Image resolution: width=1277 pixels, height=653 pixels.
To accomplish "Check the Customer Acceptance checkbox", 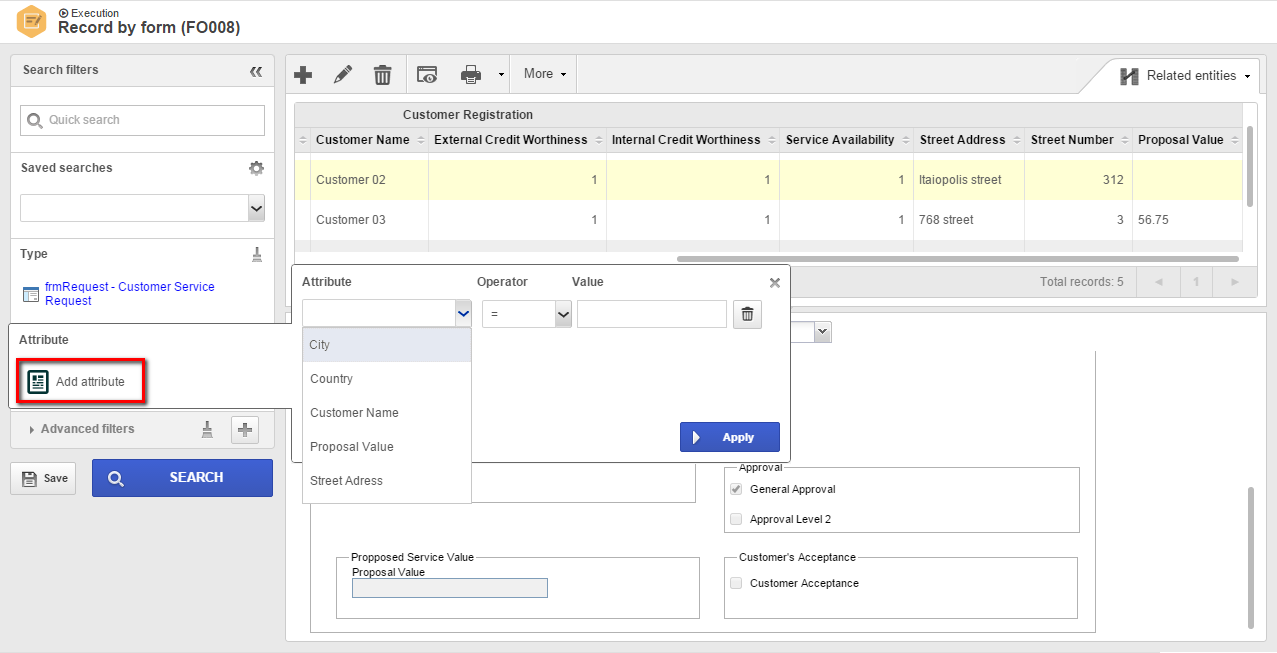I will (736, 583).
